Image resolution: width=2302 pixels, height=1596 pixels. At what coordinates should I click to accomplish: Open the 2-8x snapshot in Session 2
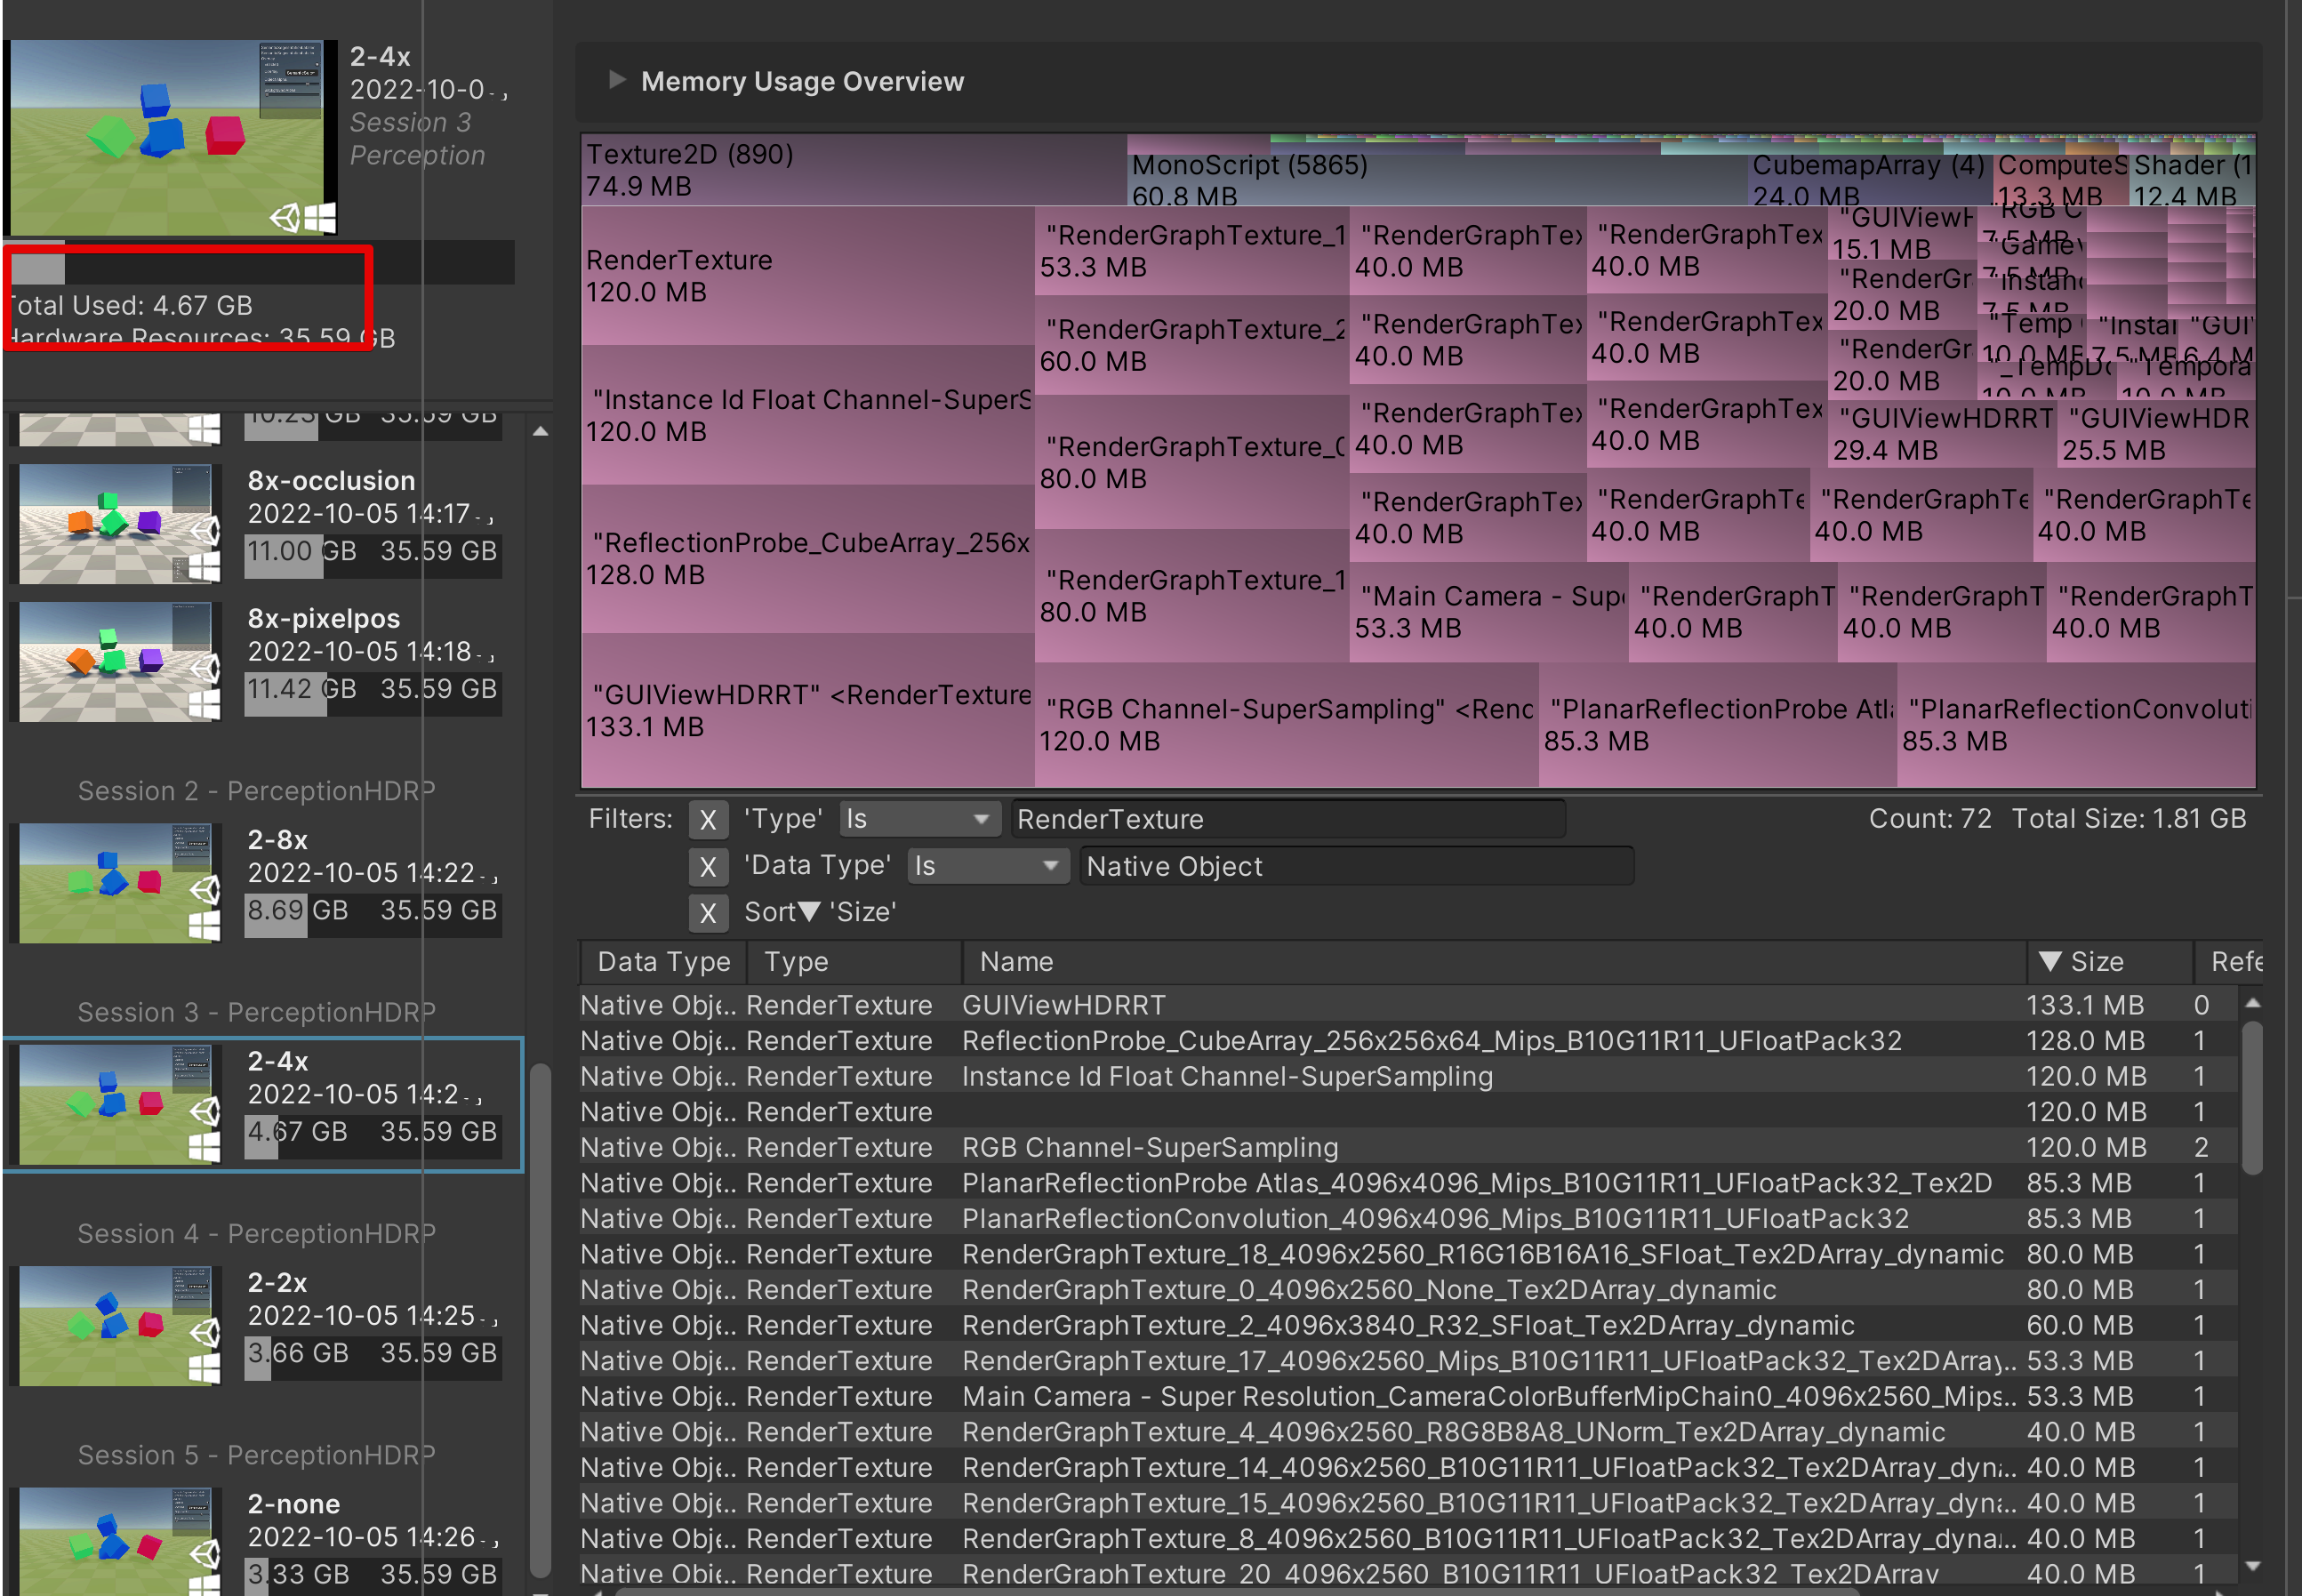[119, 883]
